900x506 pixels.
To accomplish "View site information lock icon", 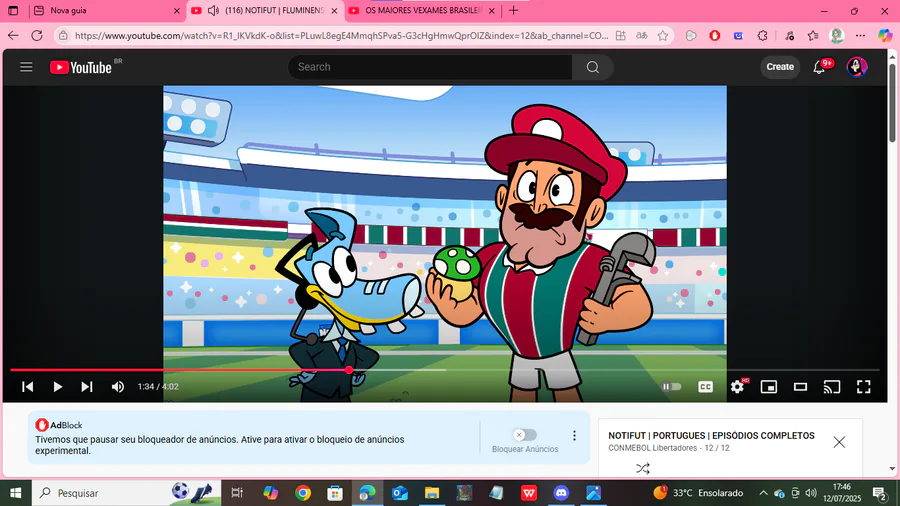I will [63, 36].
